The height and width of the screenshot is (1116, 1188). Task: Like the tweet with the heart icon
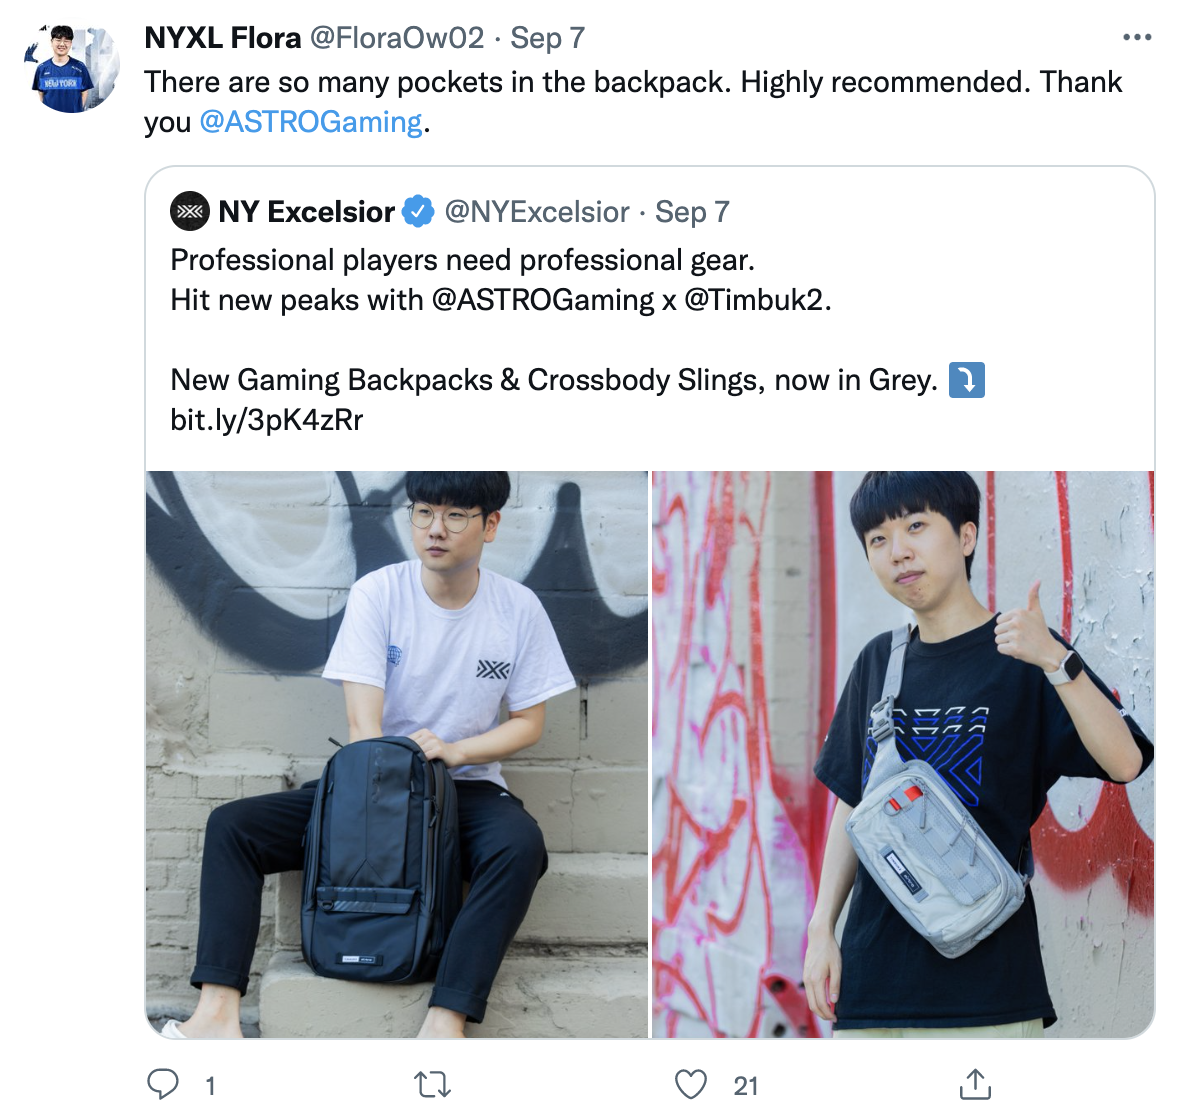pyautogui.click(x=690, y=1084)
